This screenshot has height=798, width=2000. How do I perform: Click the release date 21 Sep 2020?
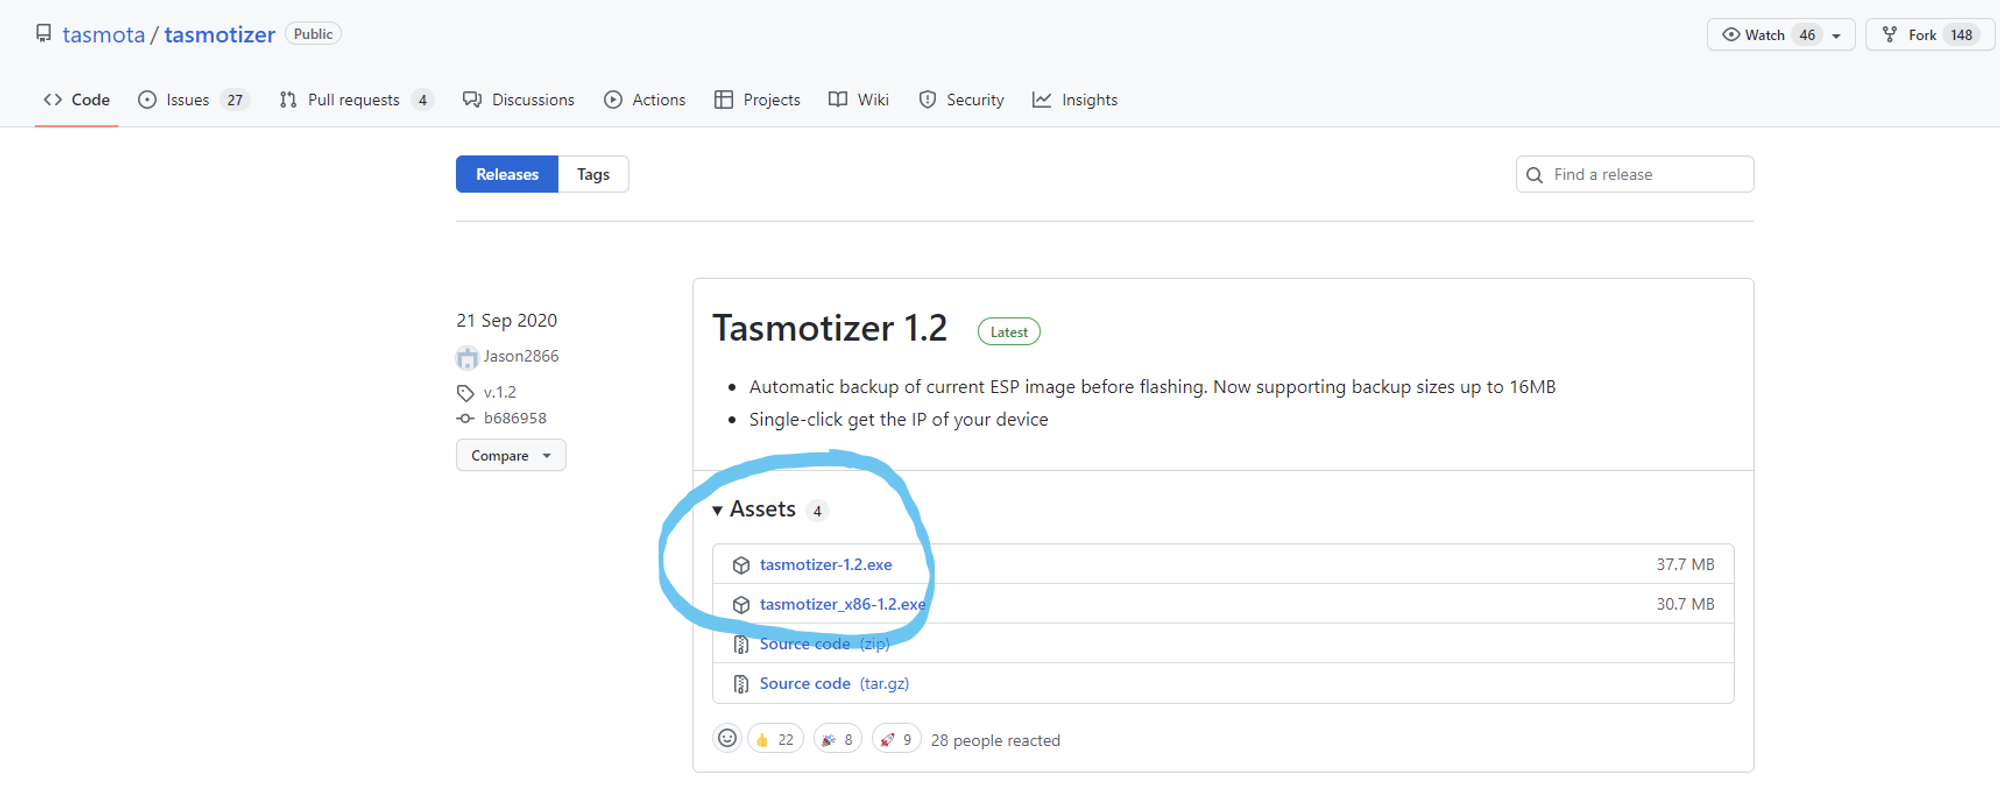click(x=507, y=320)
